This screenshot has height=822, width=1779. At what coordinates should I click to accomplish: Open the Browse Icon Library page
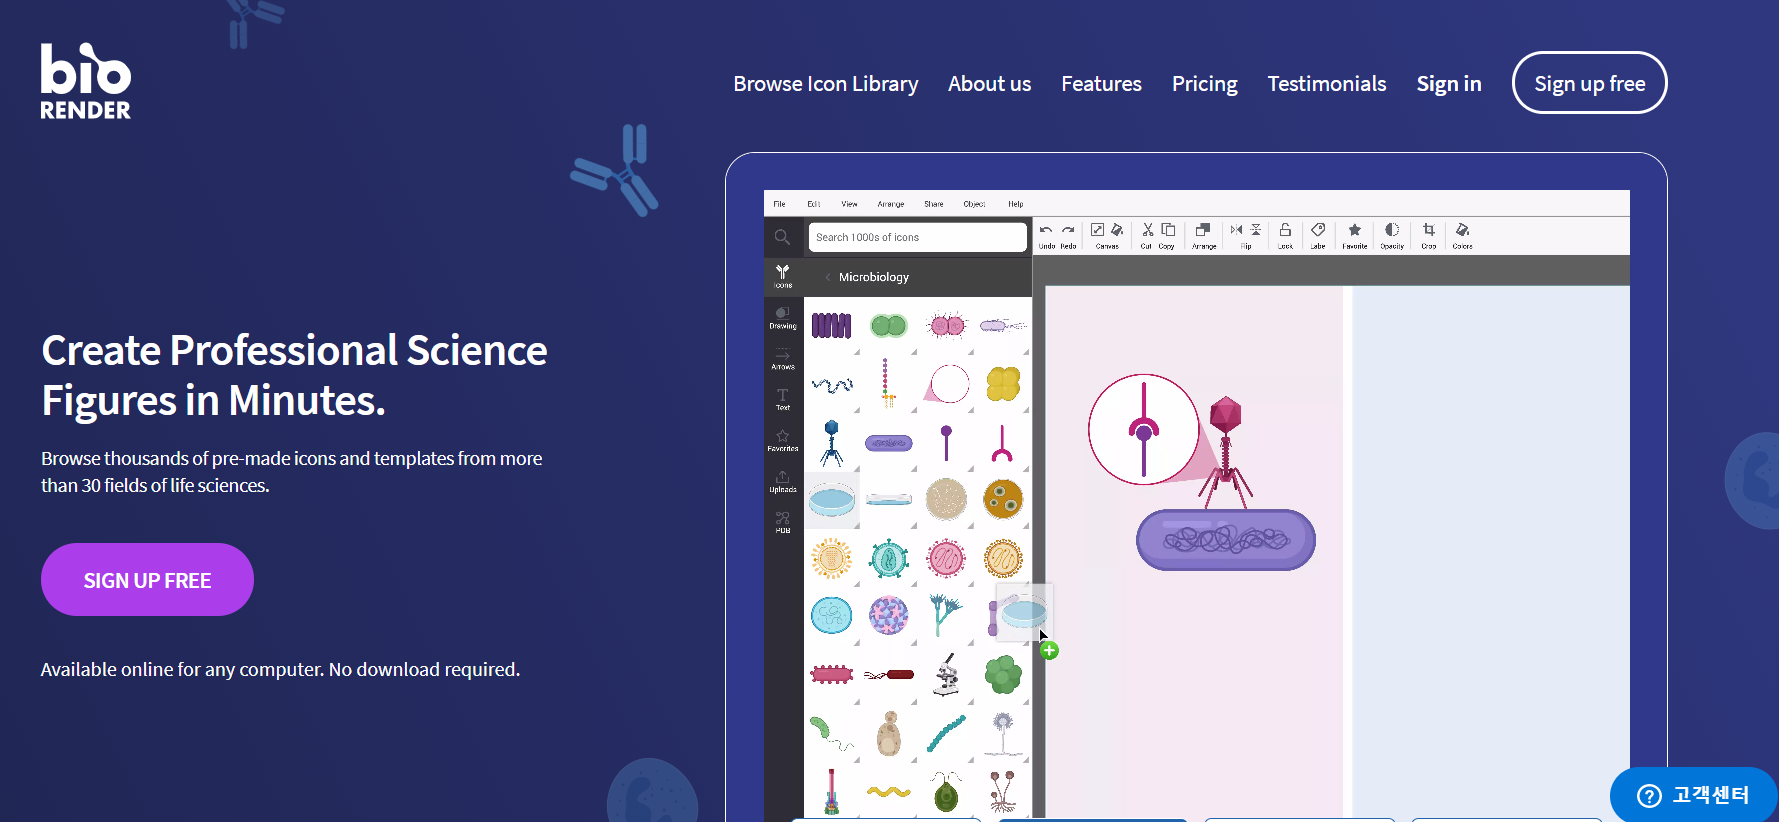pos(826,84)
